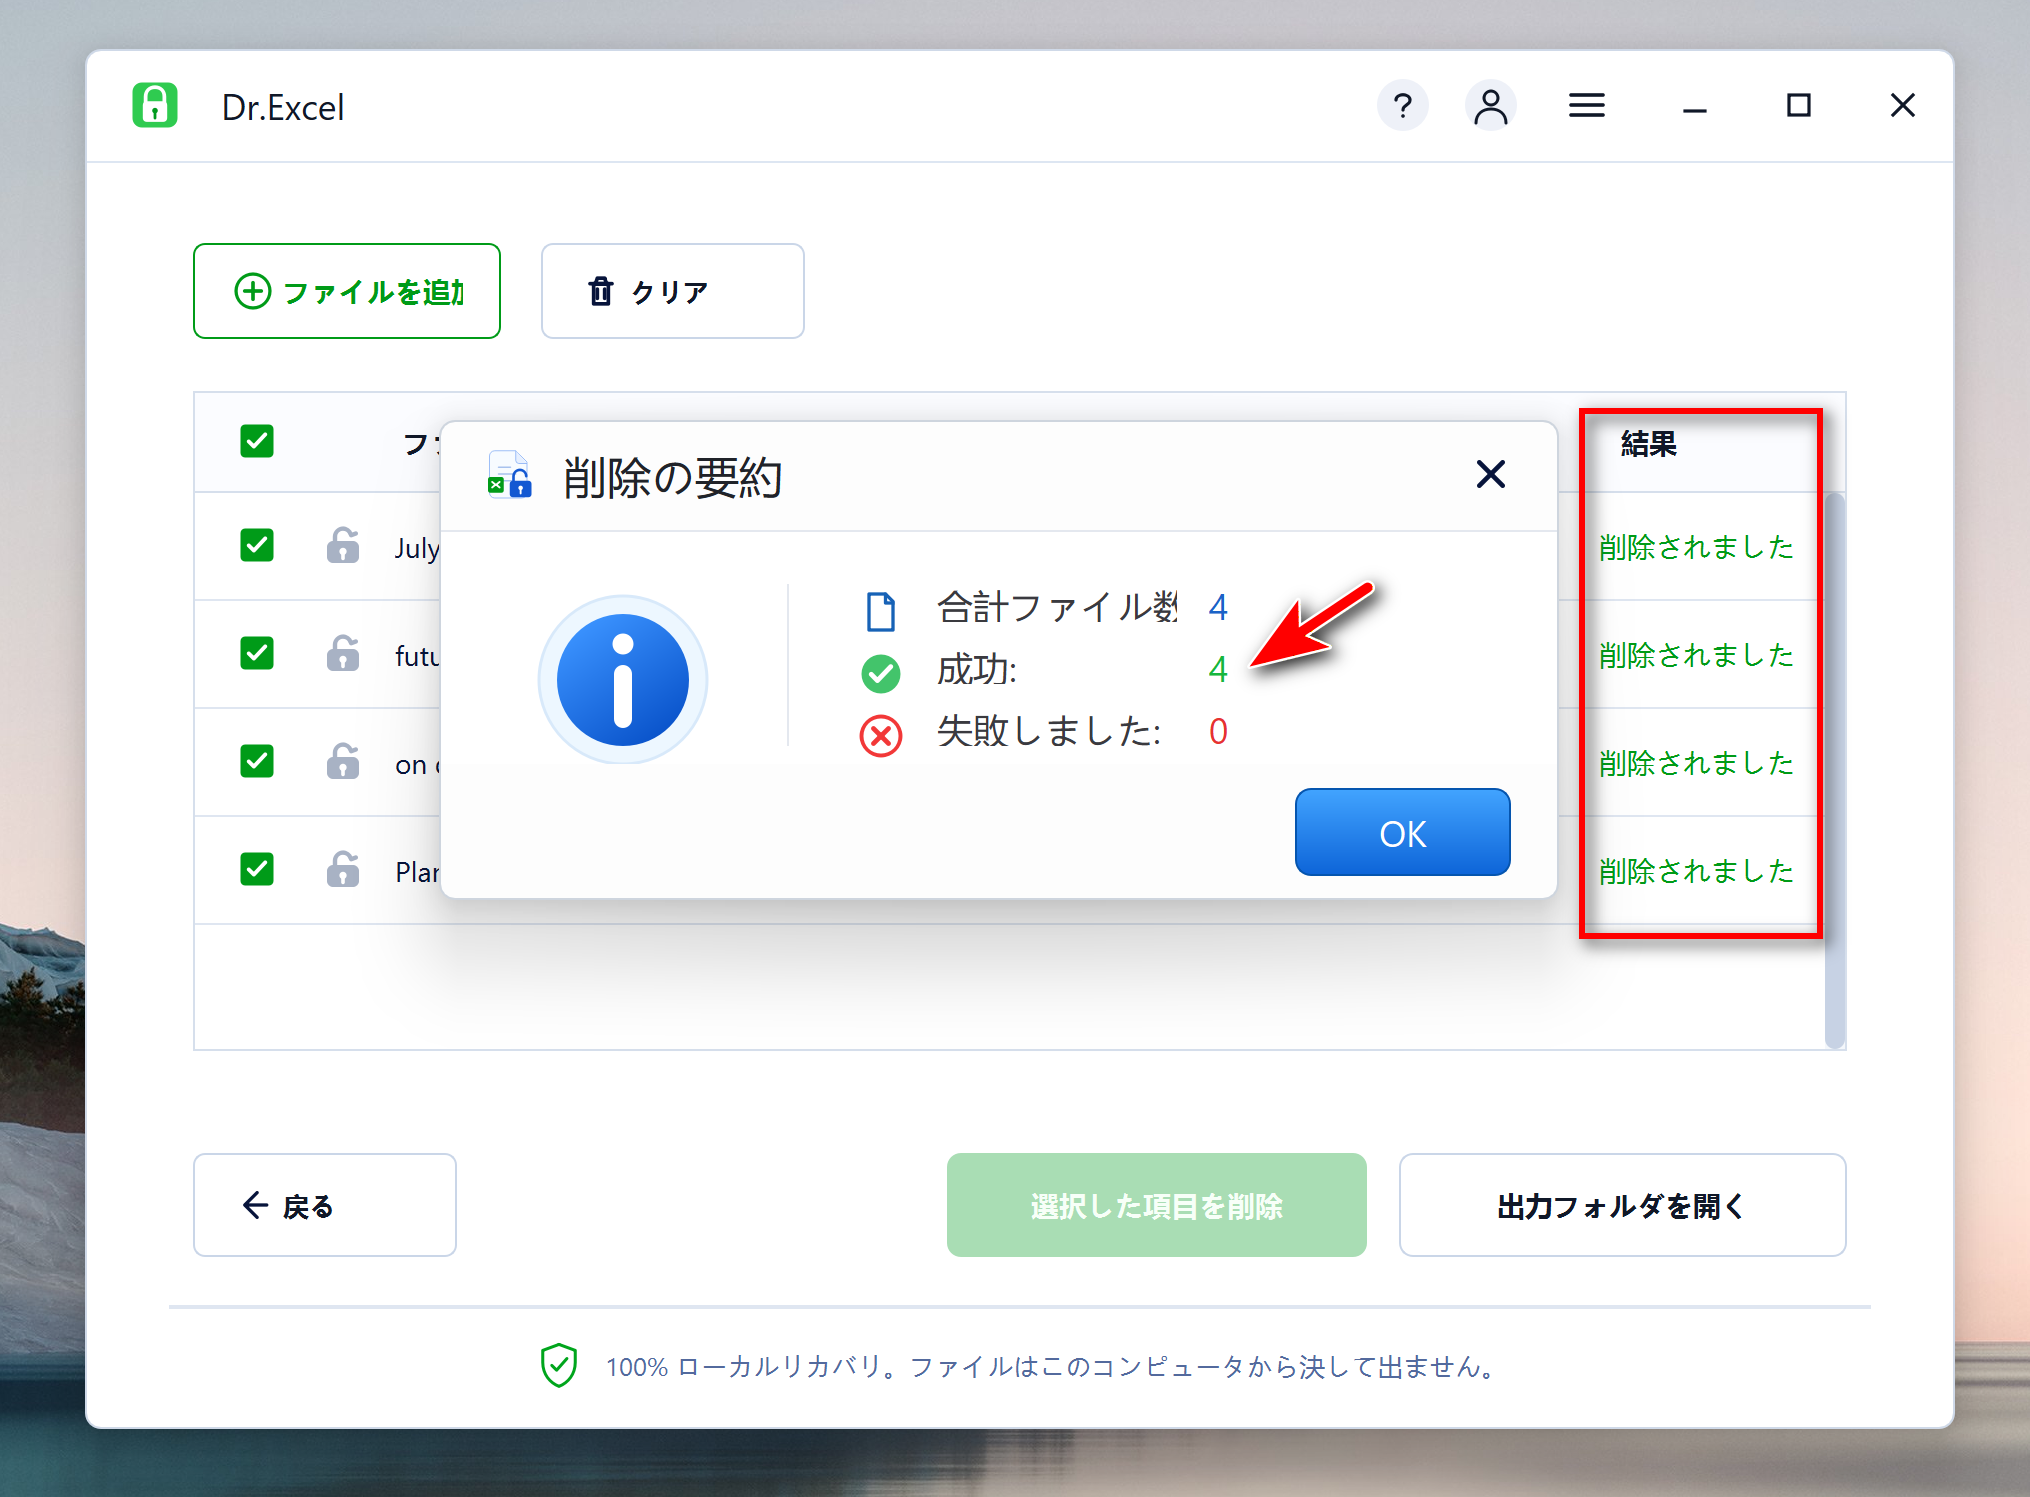Screen dimensions: 2030x1497
Task: Click 削除されました result in Plan row
Action: coord(1696,871)
